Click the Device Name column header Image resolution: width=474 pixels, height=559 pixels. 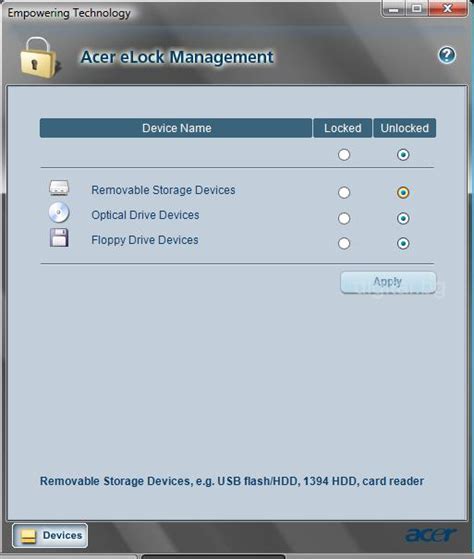click(176, 128)
